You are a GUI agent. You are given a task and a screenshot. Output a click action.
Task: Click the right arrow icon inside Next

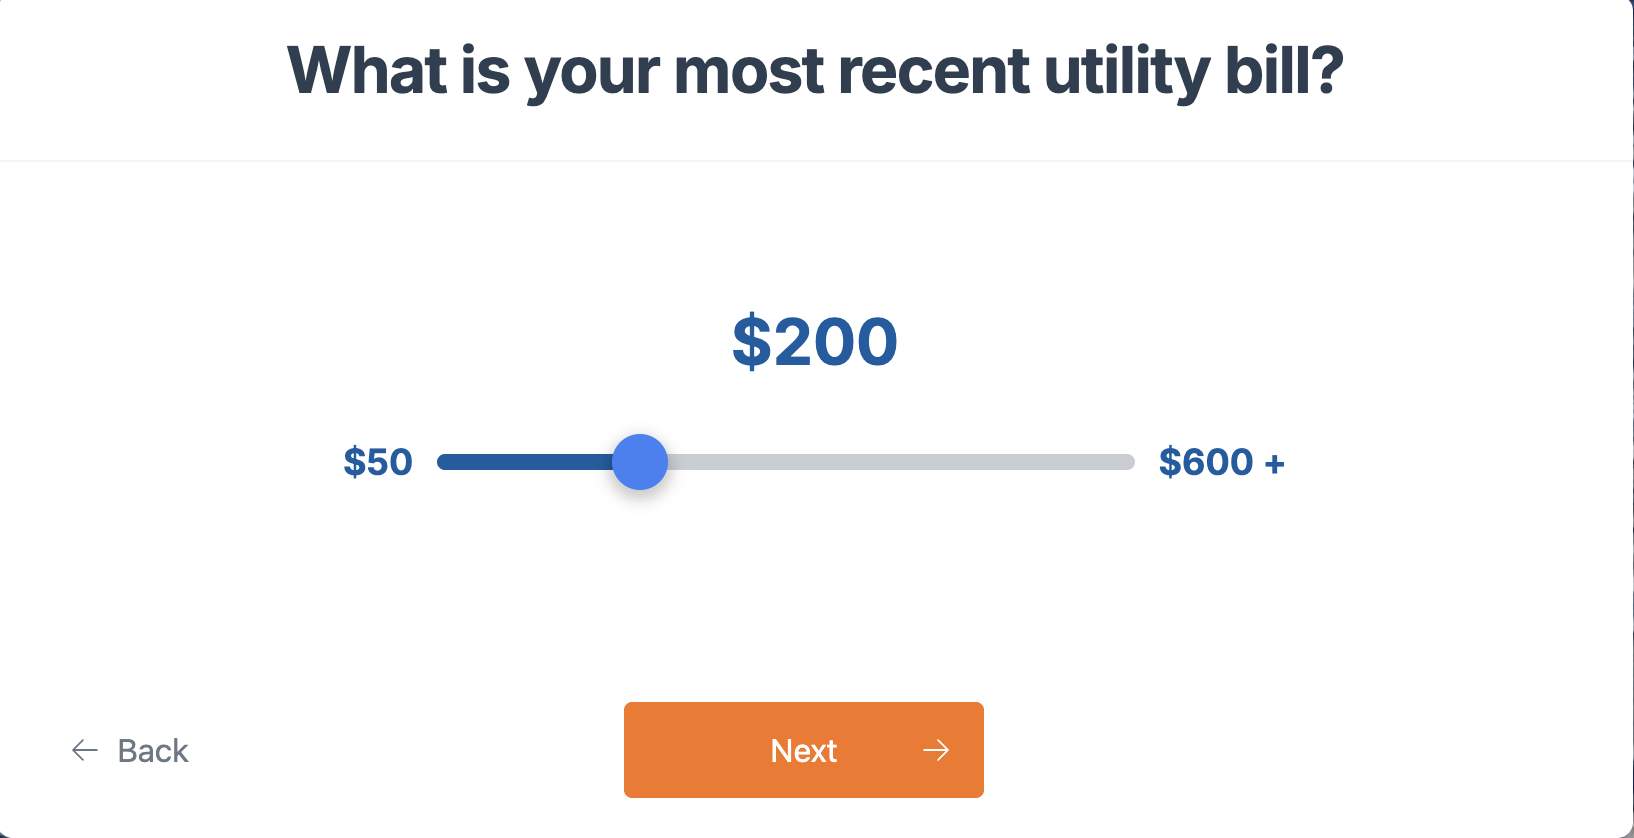coord(936,750)
